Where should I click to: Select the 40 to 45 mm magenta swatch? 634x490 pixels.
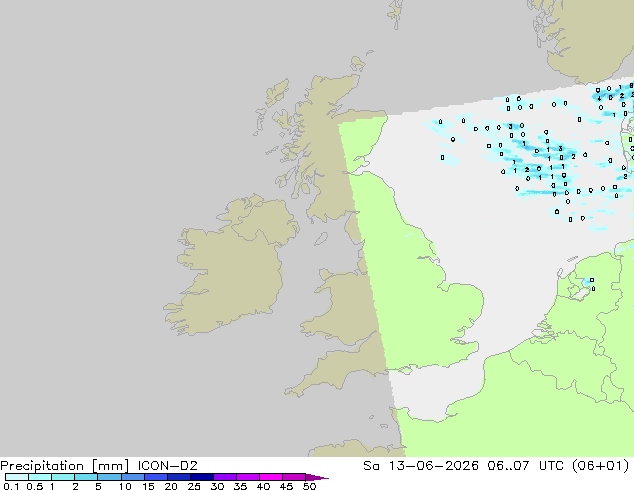[x=271, y=477]
